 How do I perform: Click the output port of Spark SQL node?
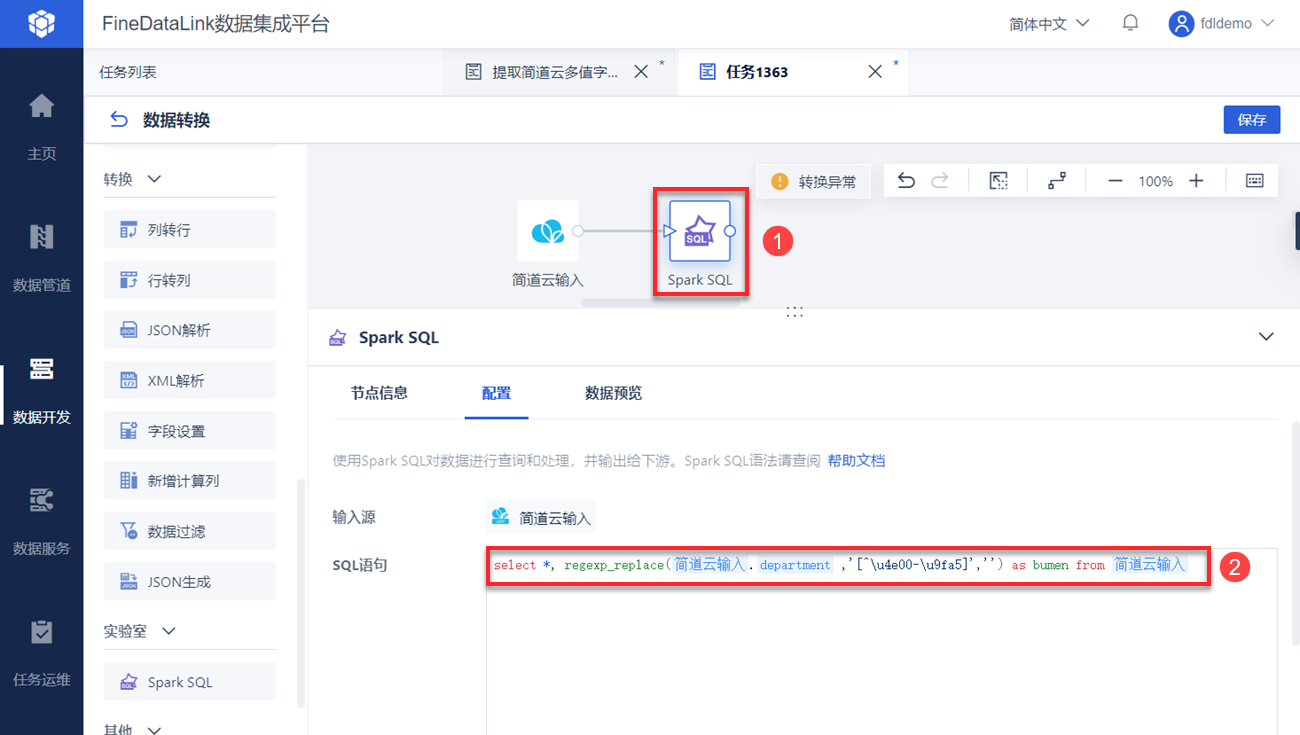[x=730, y=231]
